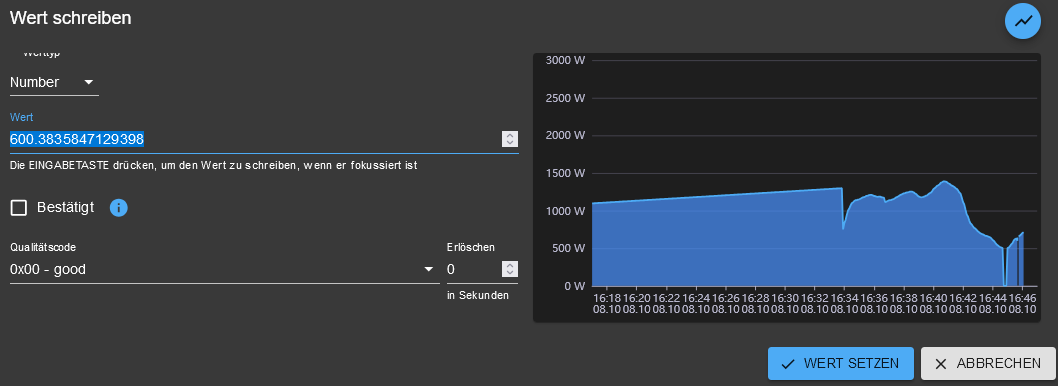The height and width of the screenshot is (386, 1058).
Task: Click the 'Wert schreiben' dialog title
Action: [70, 18]
